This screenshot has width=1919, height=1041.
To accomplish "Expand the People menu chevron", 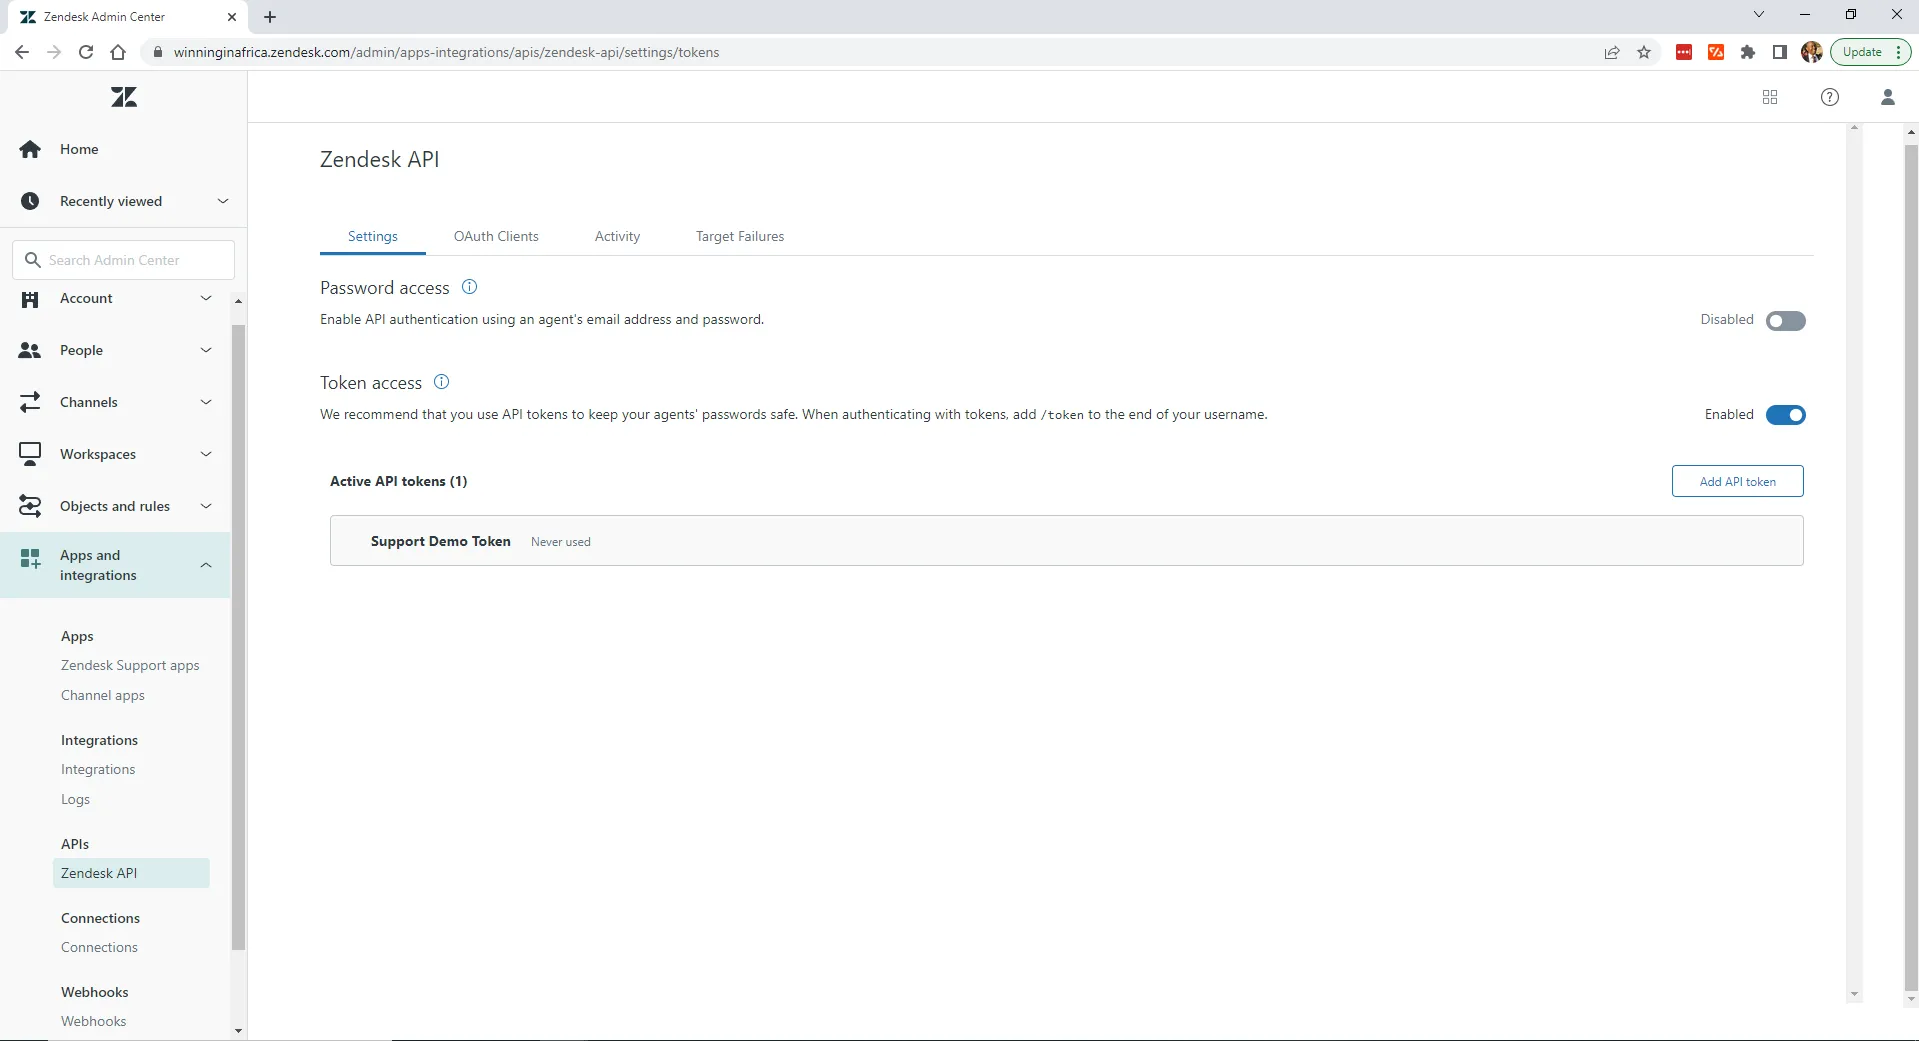I will pos(206,350).
